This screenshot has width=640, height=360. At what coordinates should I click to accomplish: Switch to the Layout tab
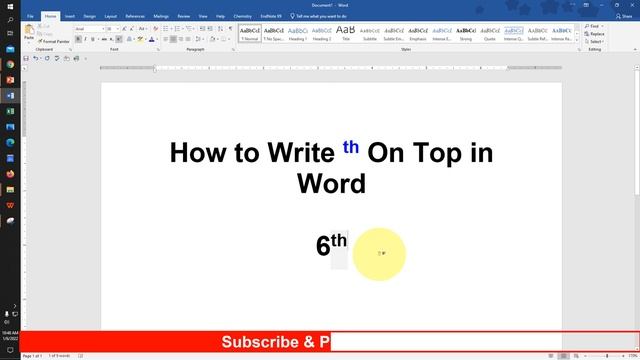coord(111,16)
